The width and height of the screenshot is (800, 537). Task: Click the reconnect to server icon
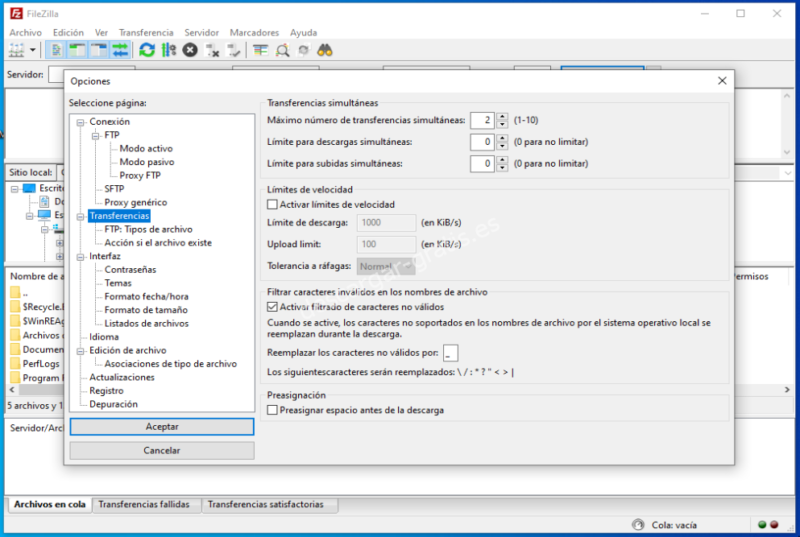pyautogui.click(x=233, y=50)
